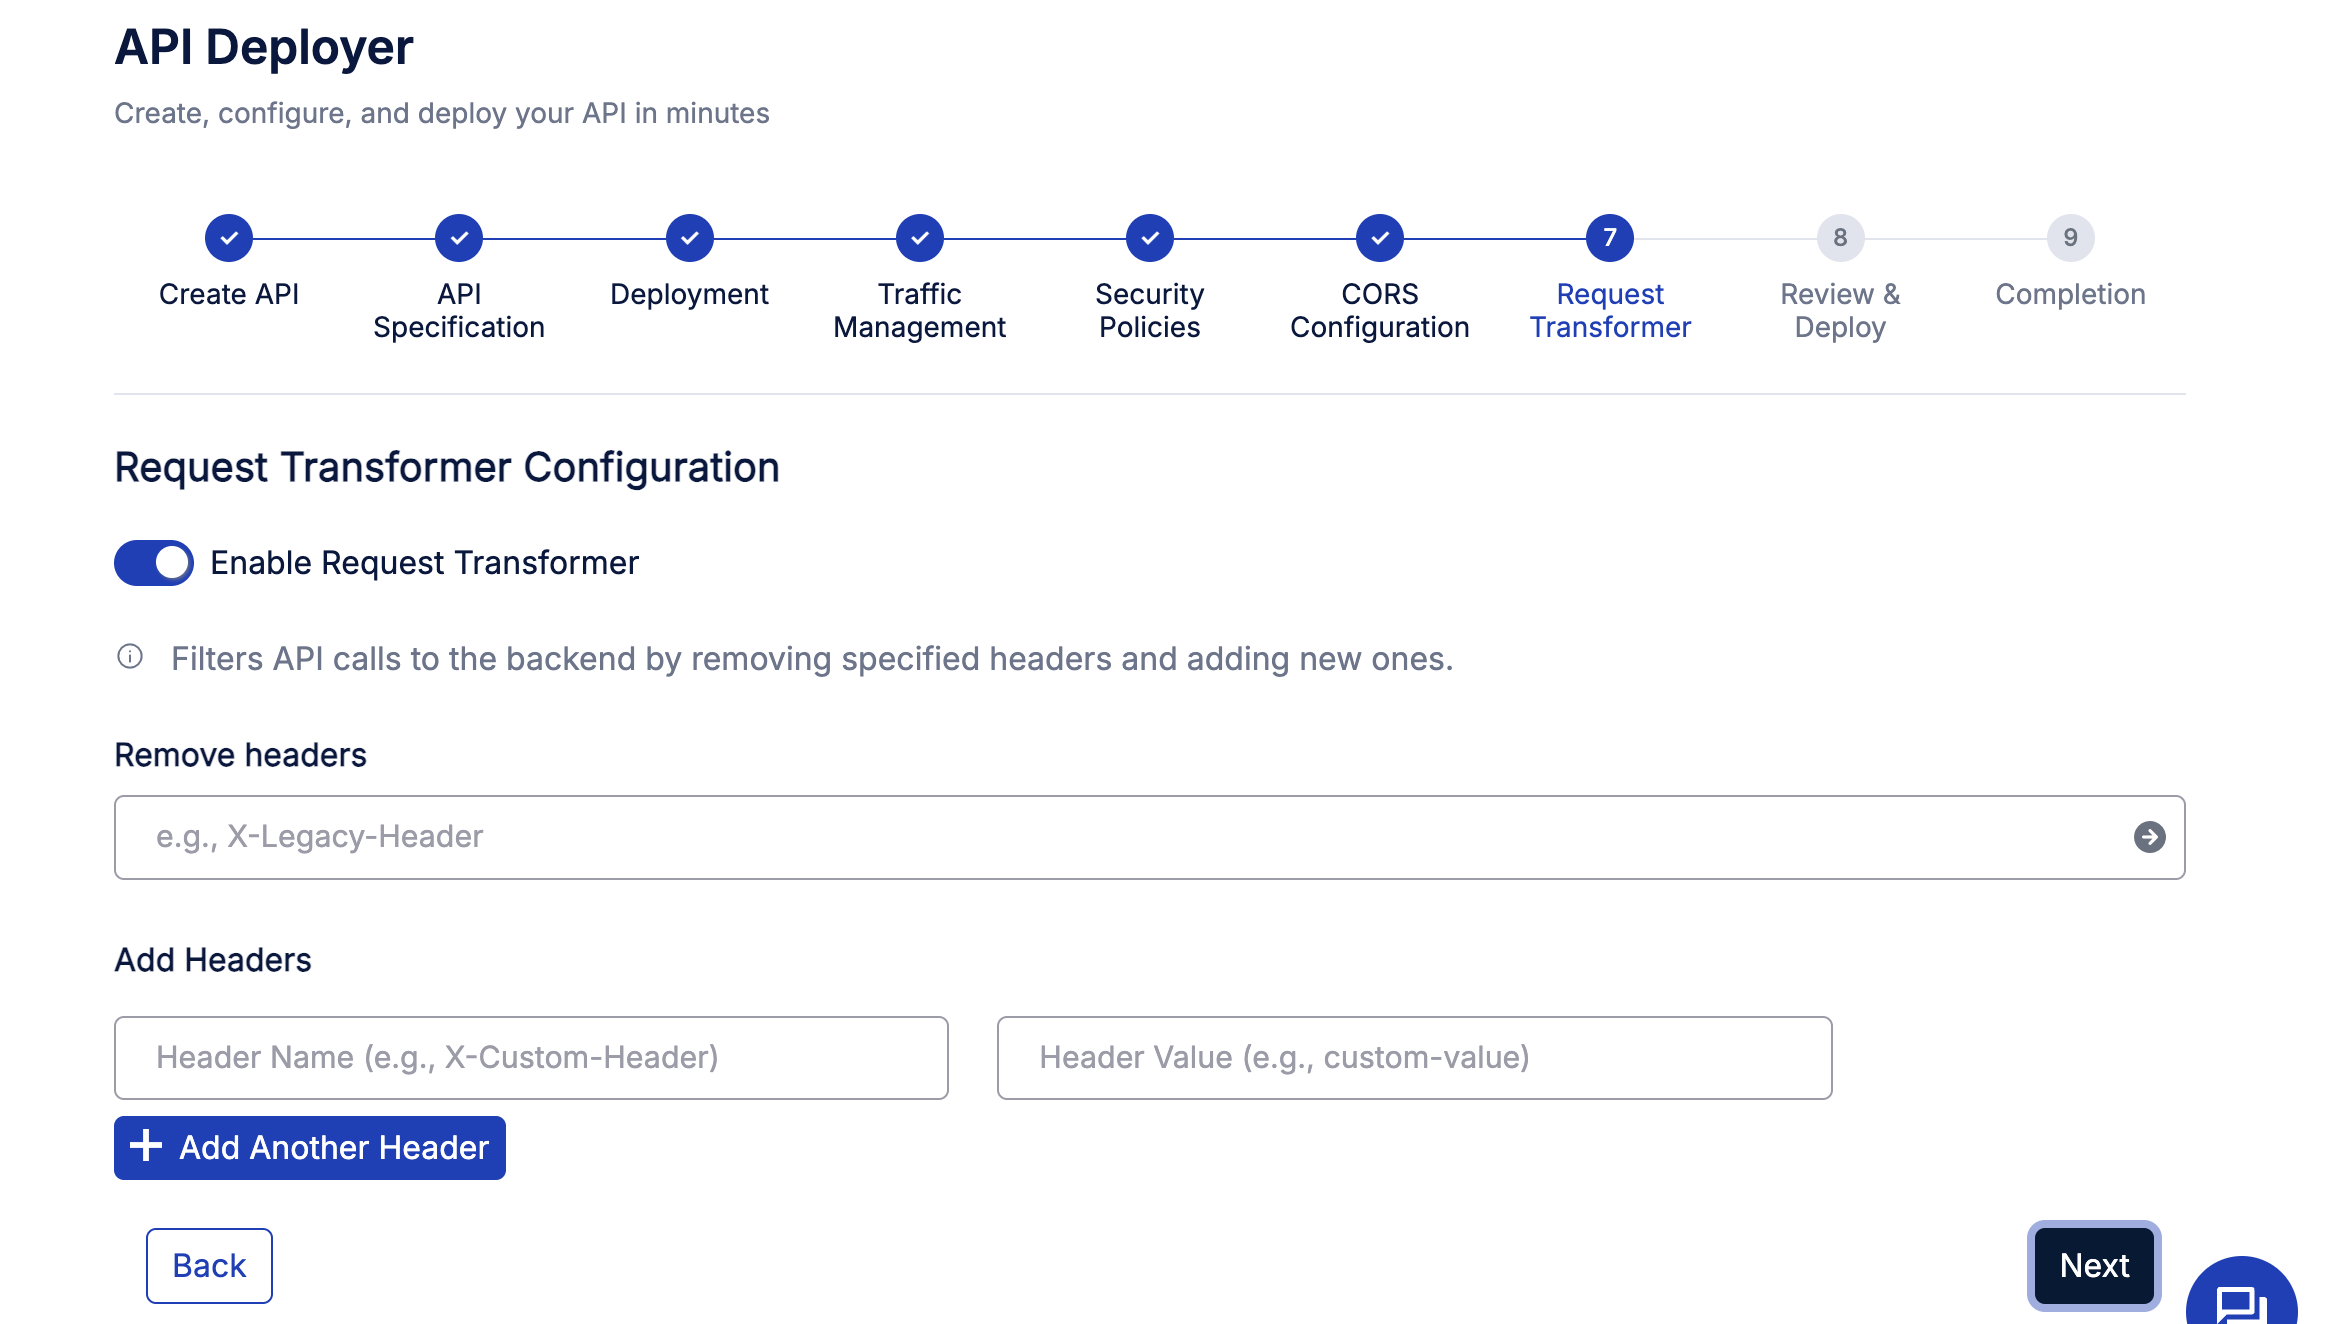Go to Traffic Management step icon

[920, 238]
